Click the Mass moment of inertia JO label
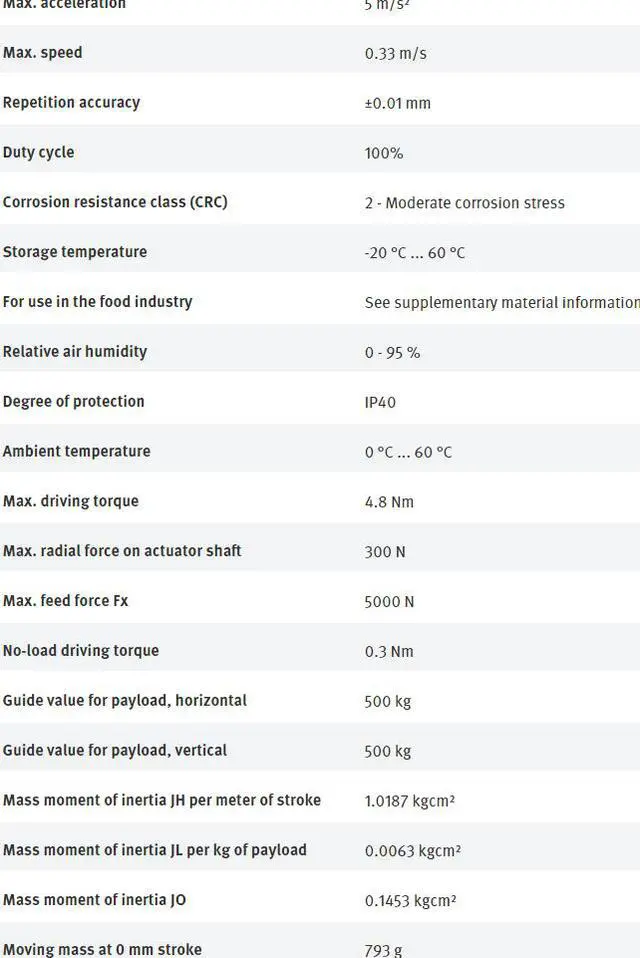This screenshot has width=640, height=958. (94, 900)
